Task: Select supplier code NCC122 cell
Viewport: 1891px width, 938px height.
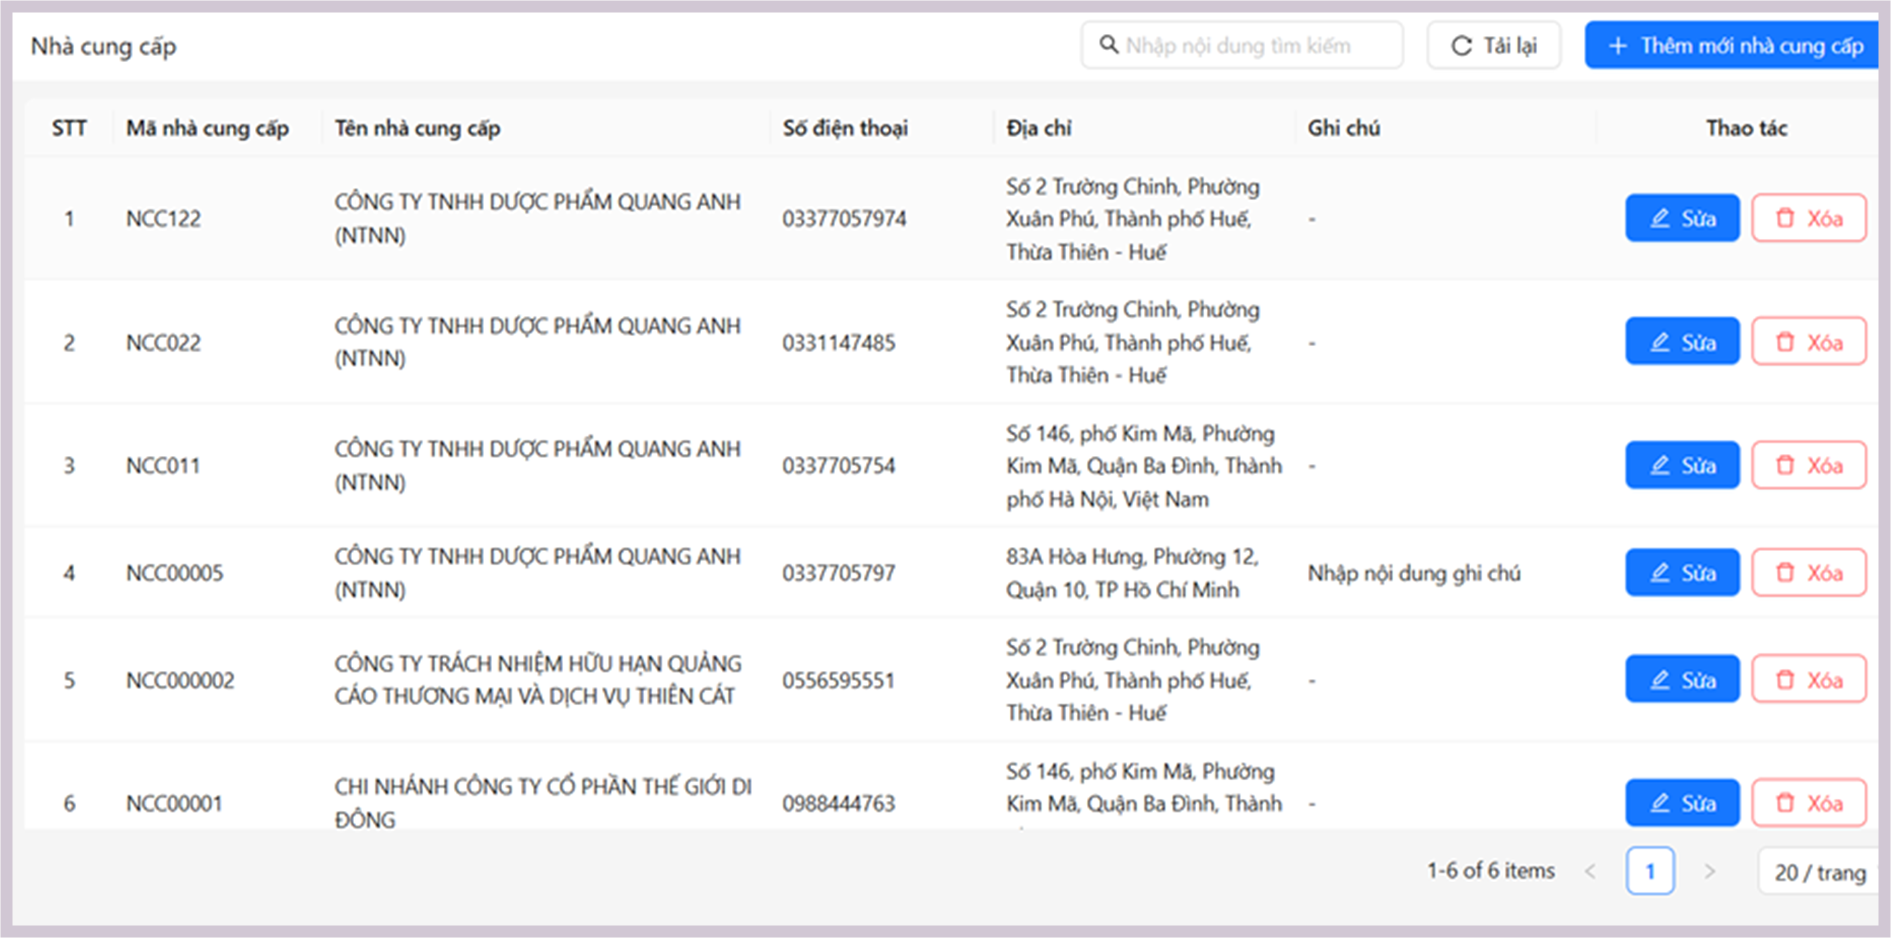Action: click(x=163, y=218)
